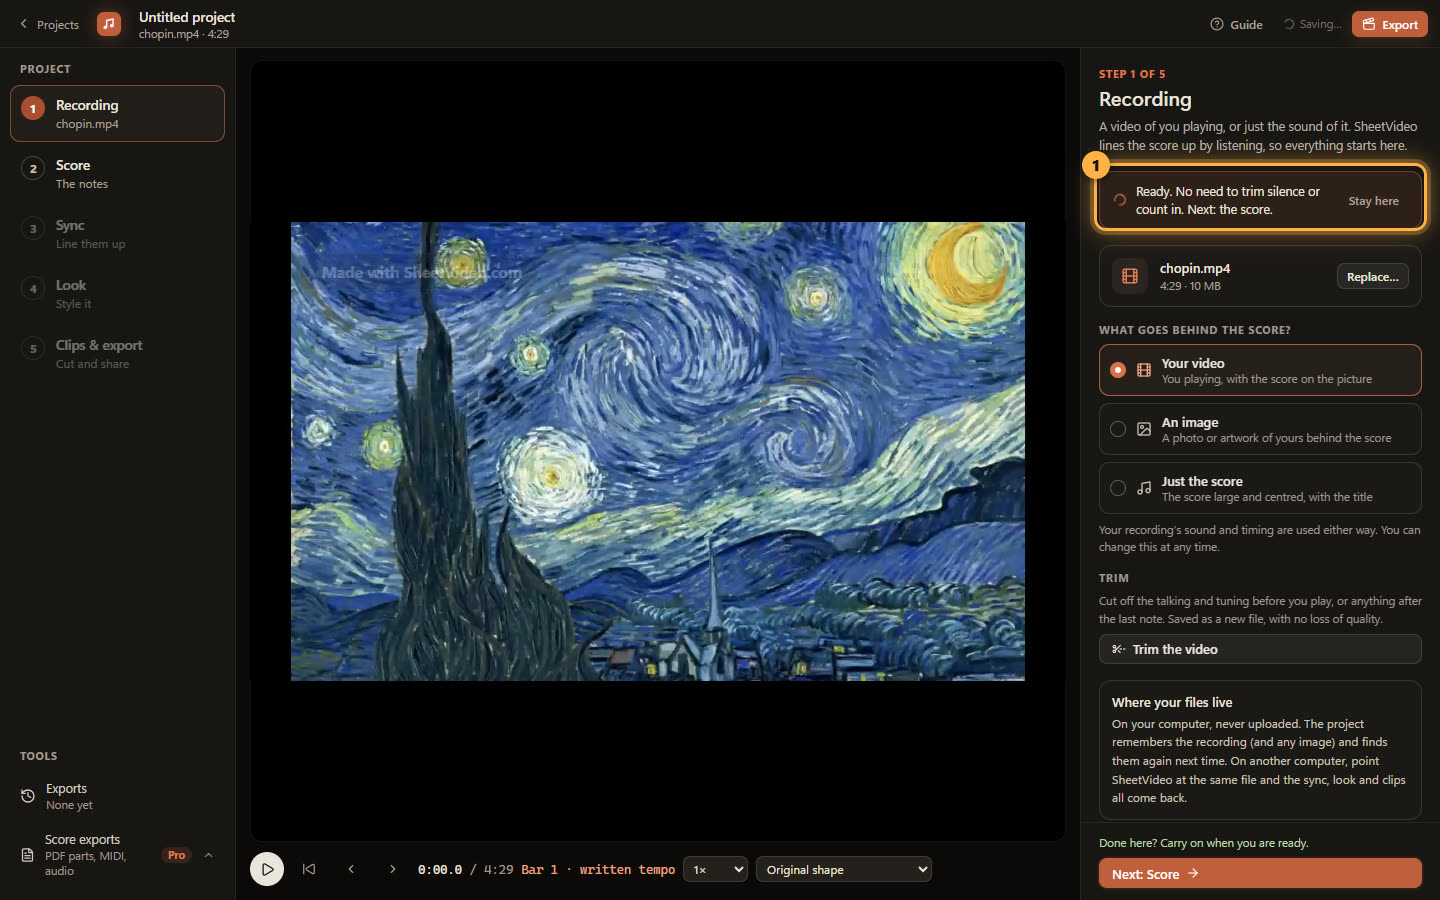Step to the next bar
Viewport: 1440px width, 900px height.
(393, 869)
